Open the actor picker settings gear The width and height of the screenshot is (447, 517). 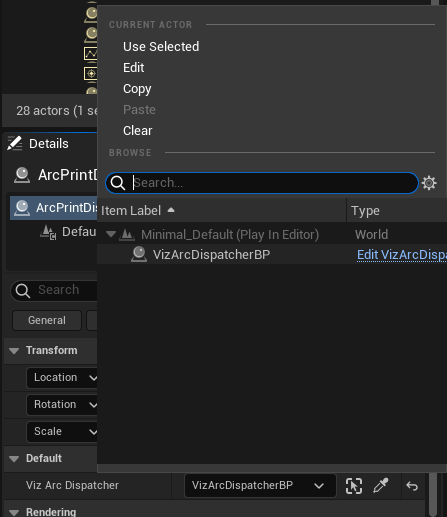[429, 183]
